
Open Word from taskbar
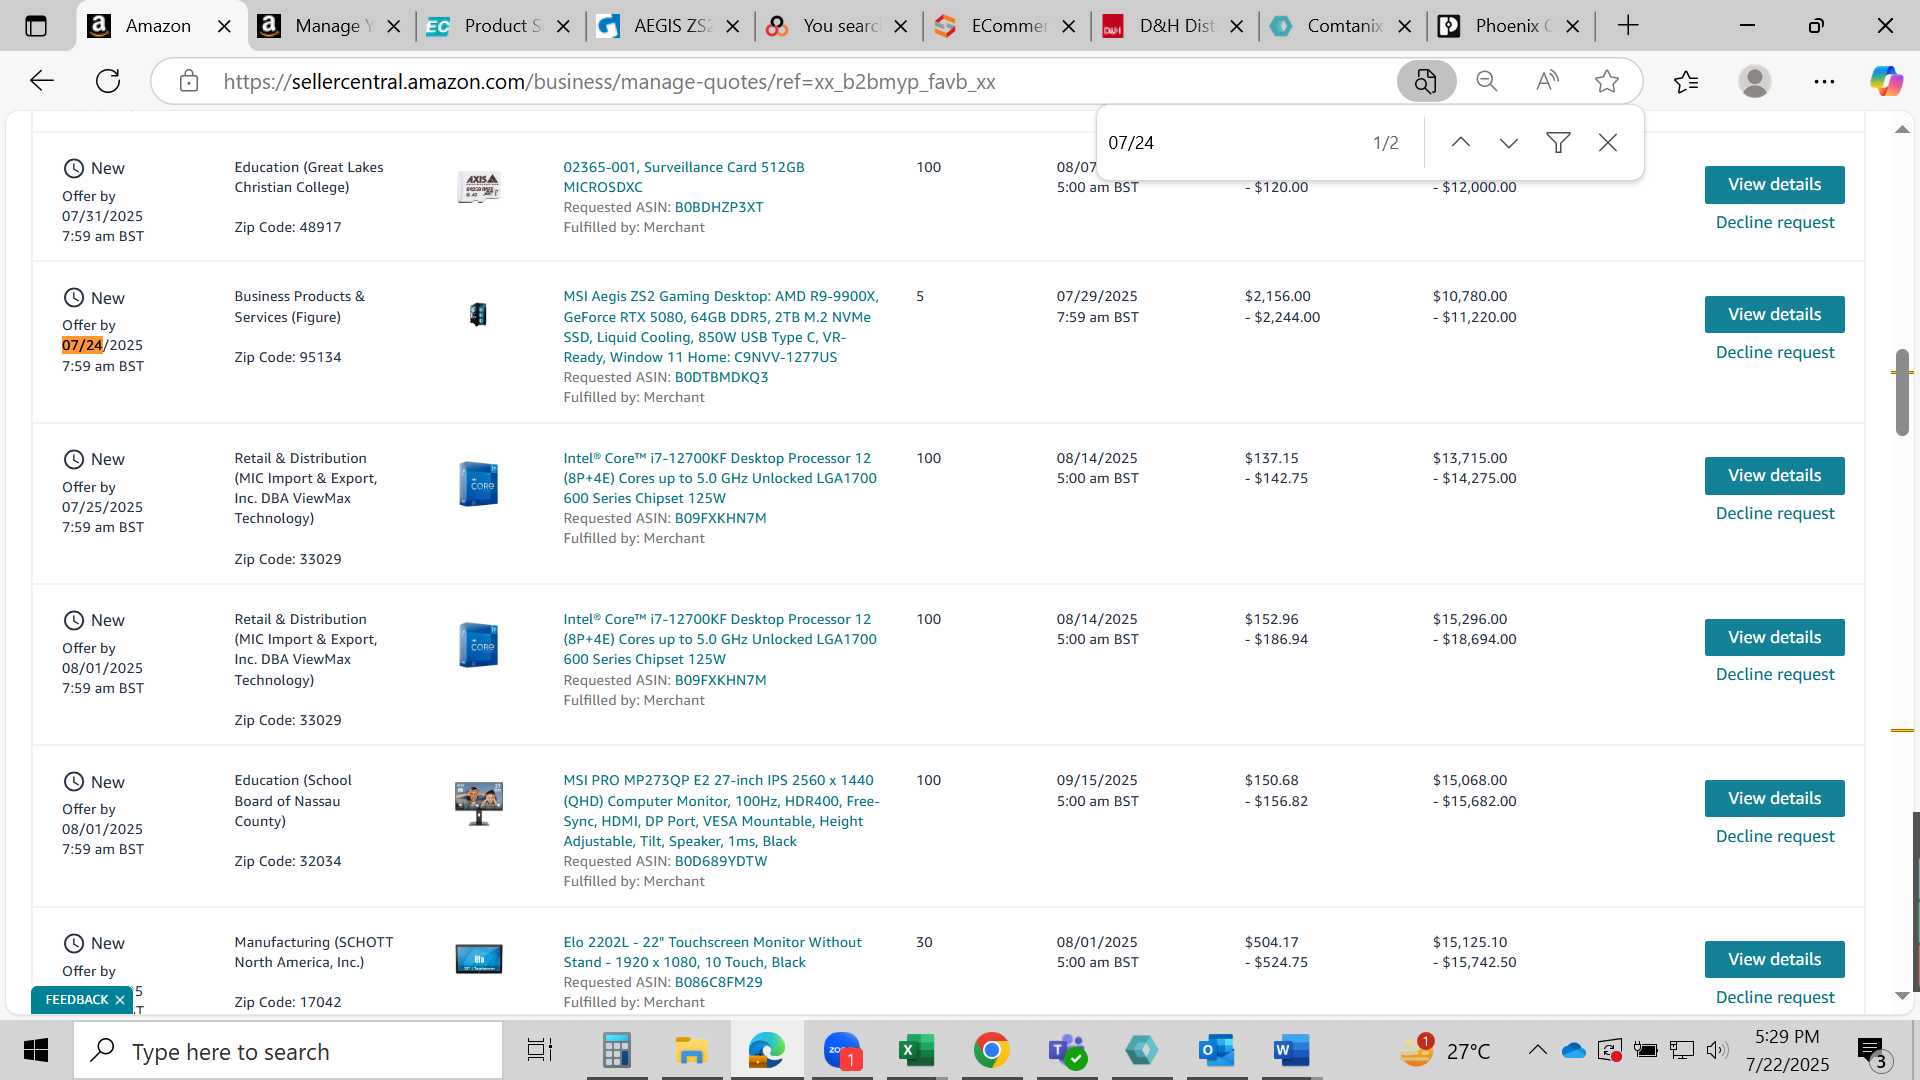tap(1291, 1051)
